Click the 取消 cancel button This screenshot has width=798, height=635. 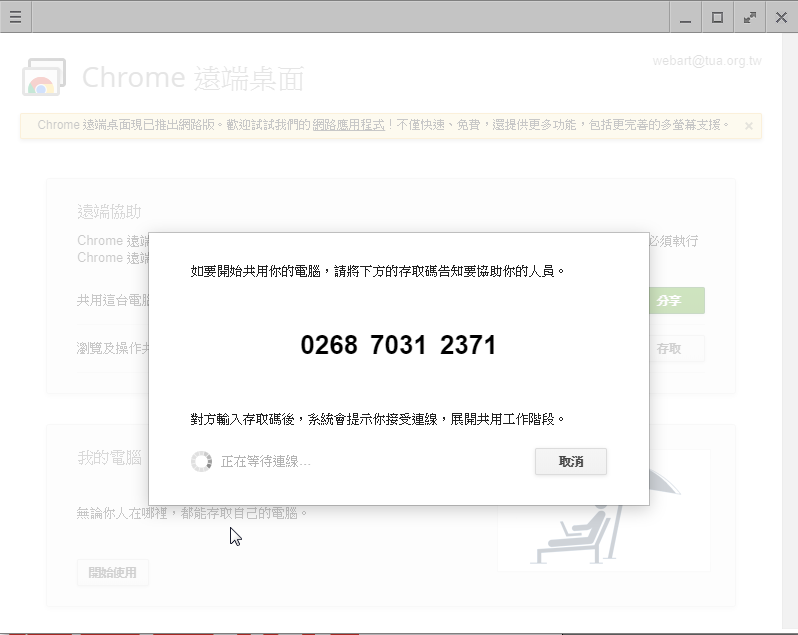click(x=571, y=461)
